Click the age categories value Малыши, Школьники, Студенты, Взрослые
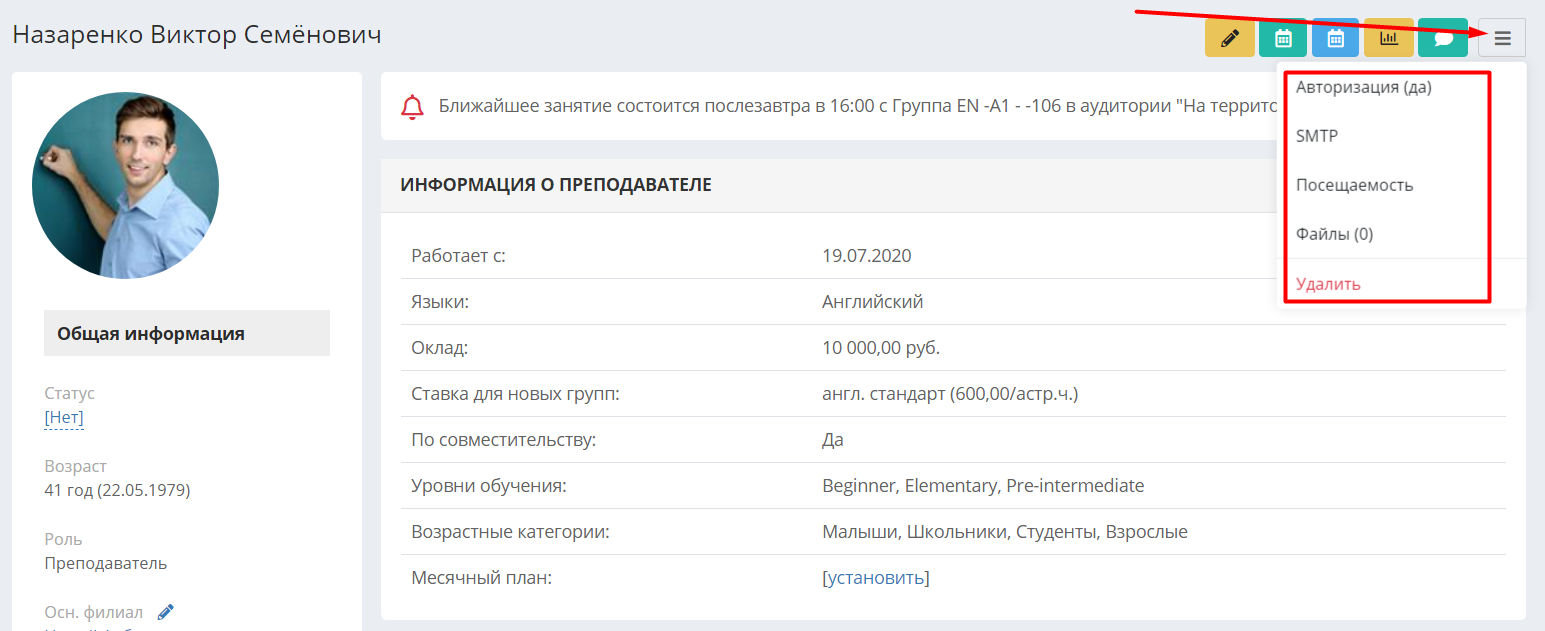 pos(1005,532)
